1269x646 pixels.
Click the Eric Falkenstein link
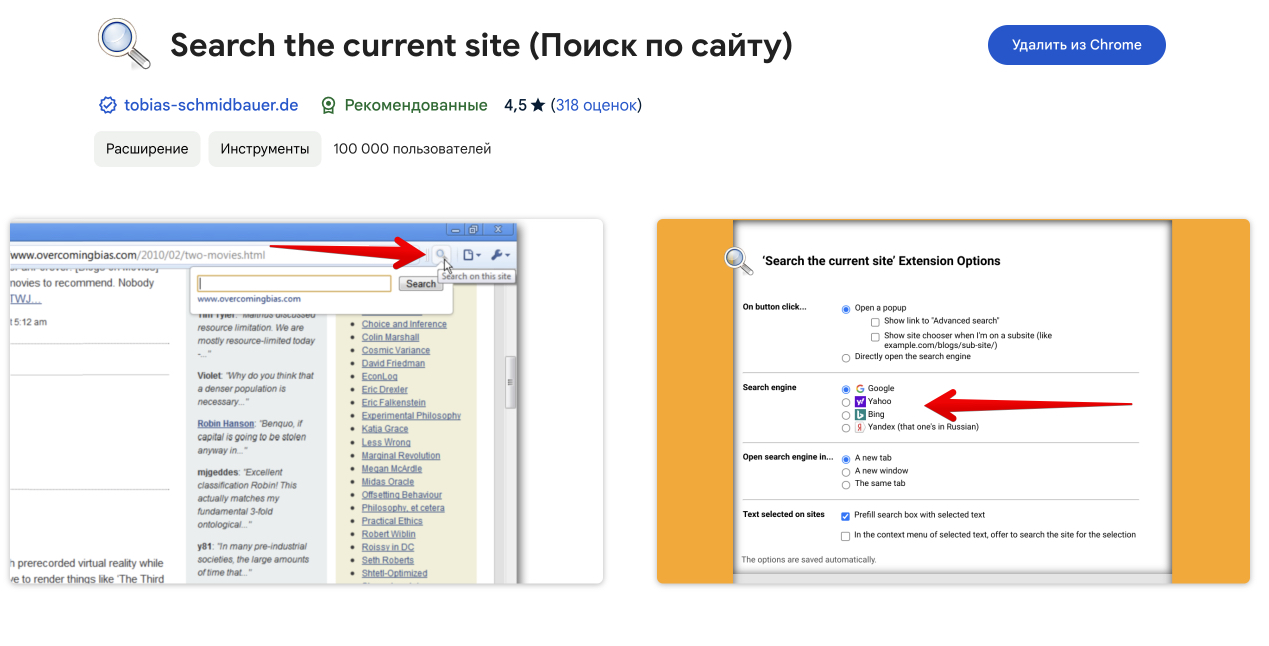pyautogui.click(x=393, y=403)
